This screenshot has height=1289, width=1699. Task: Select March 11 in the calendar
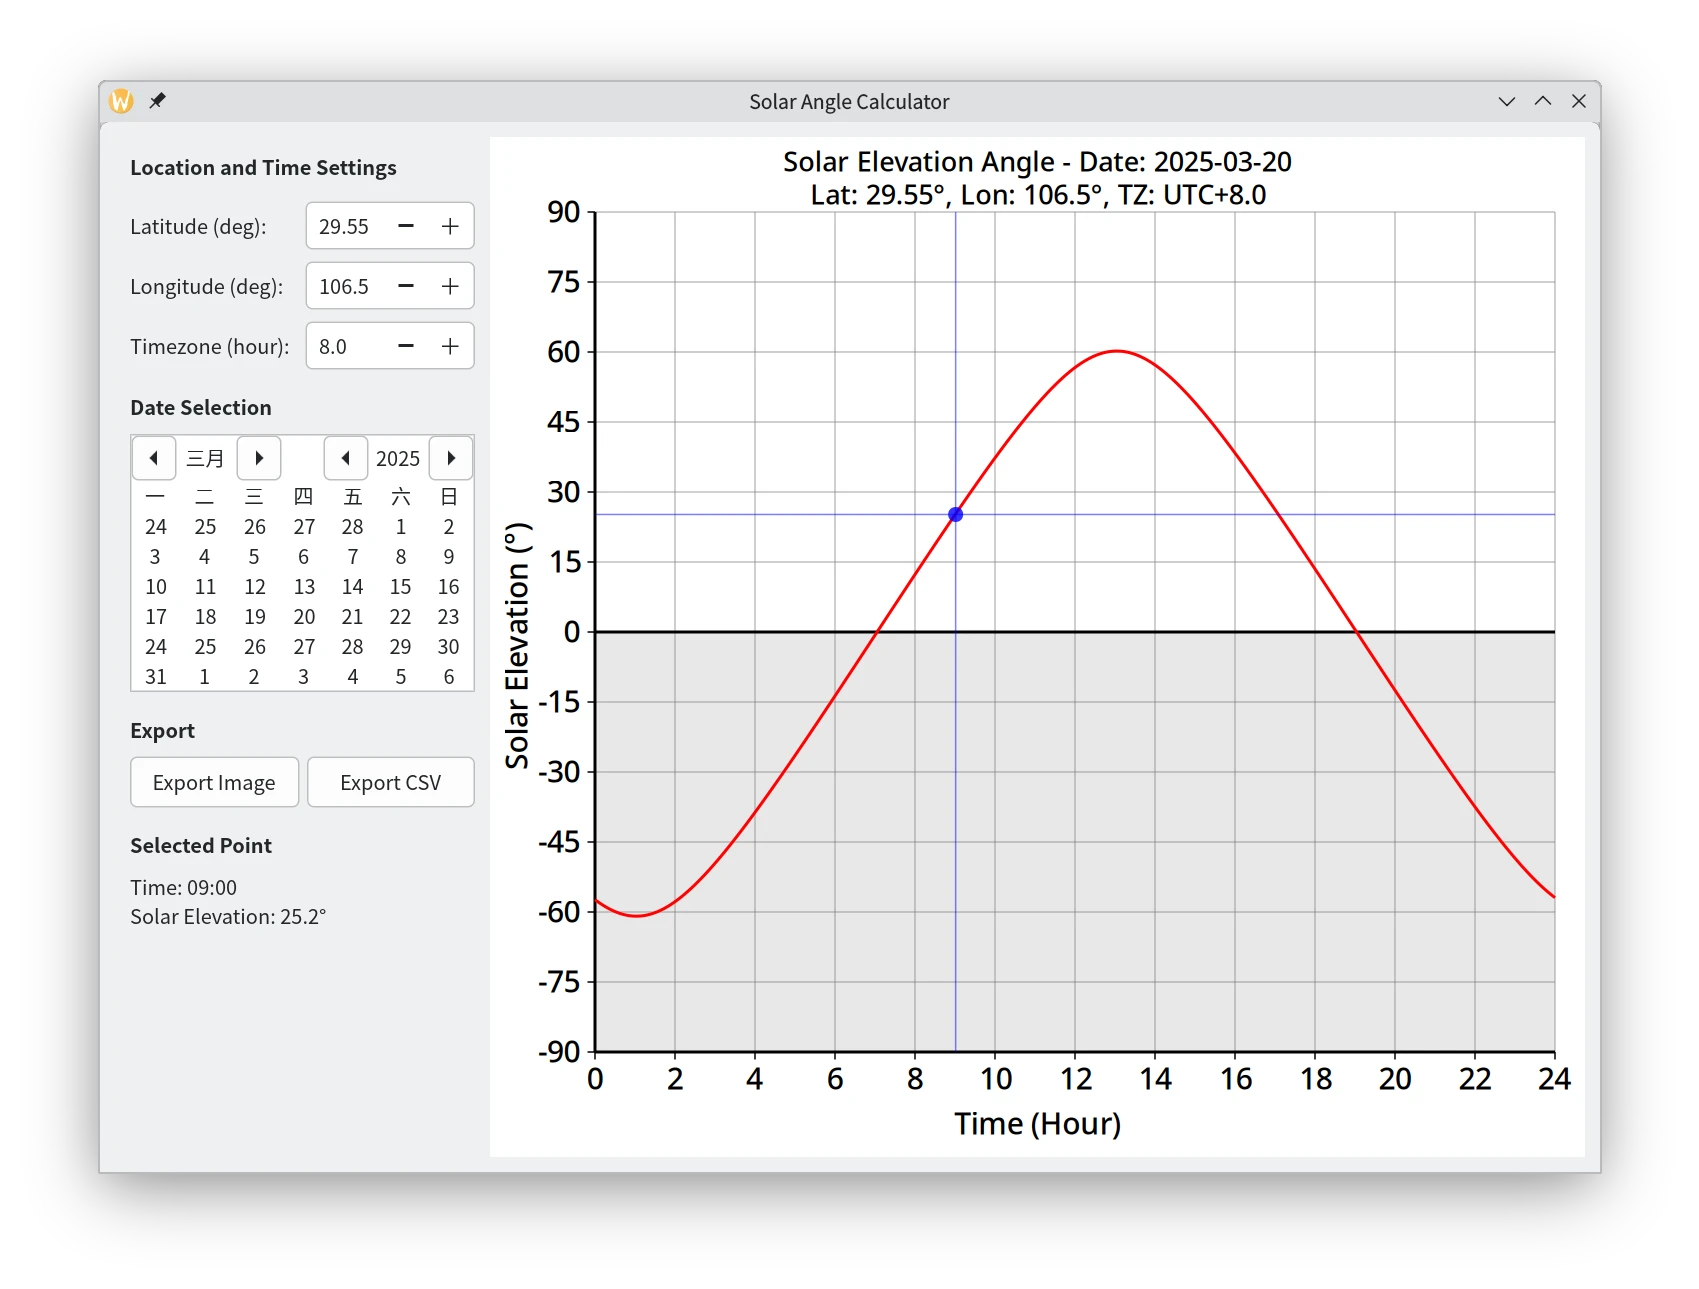pyautogui.click(x=205, y=587)
